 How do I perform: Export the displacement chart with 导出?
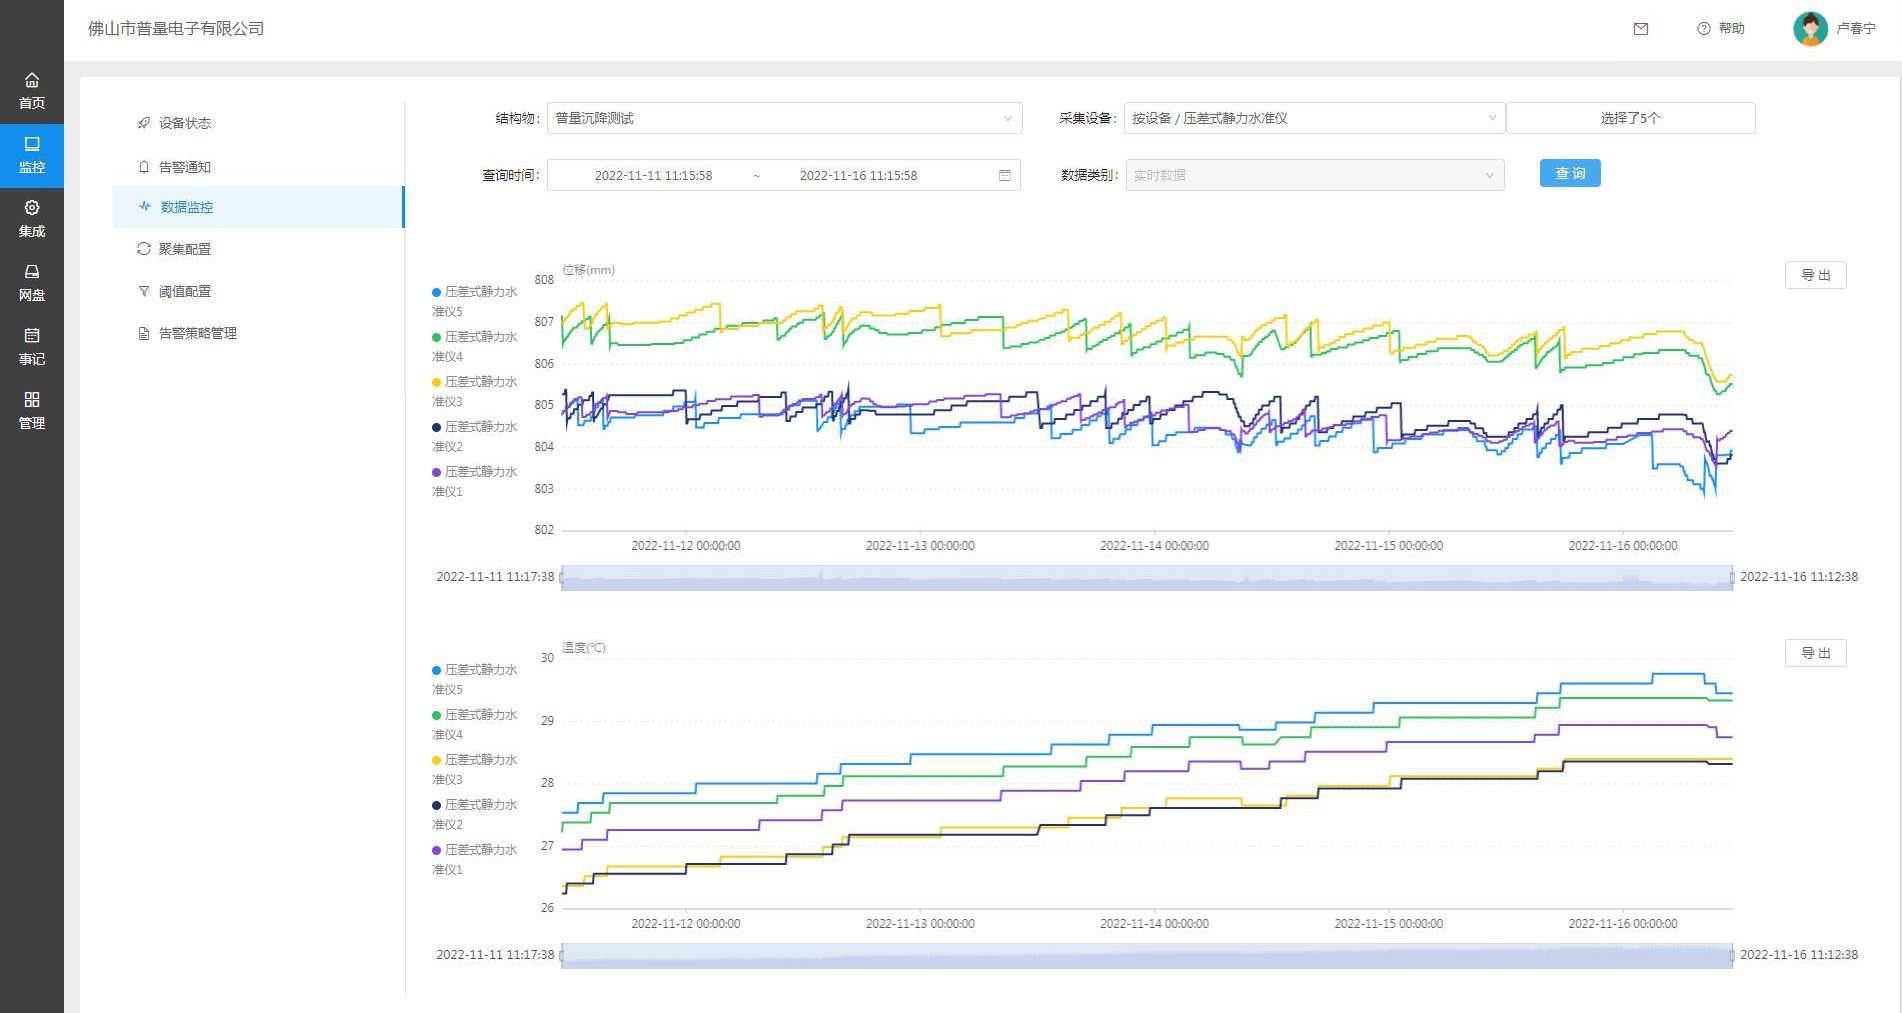(1815, 275)
